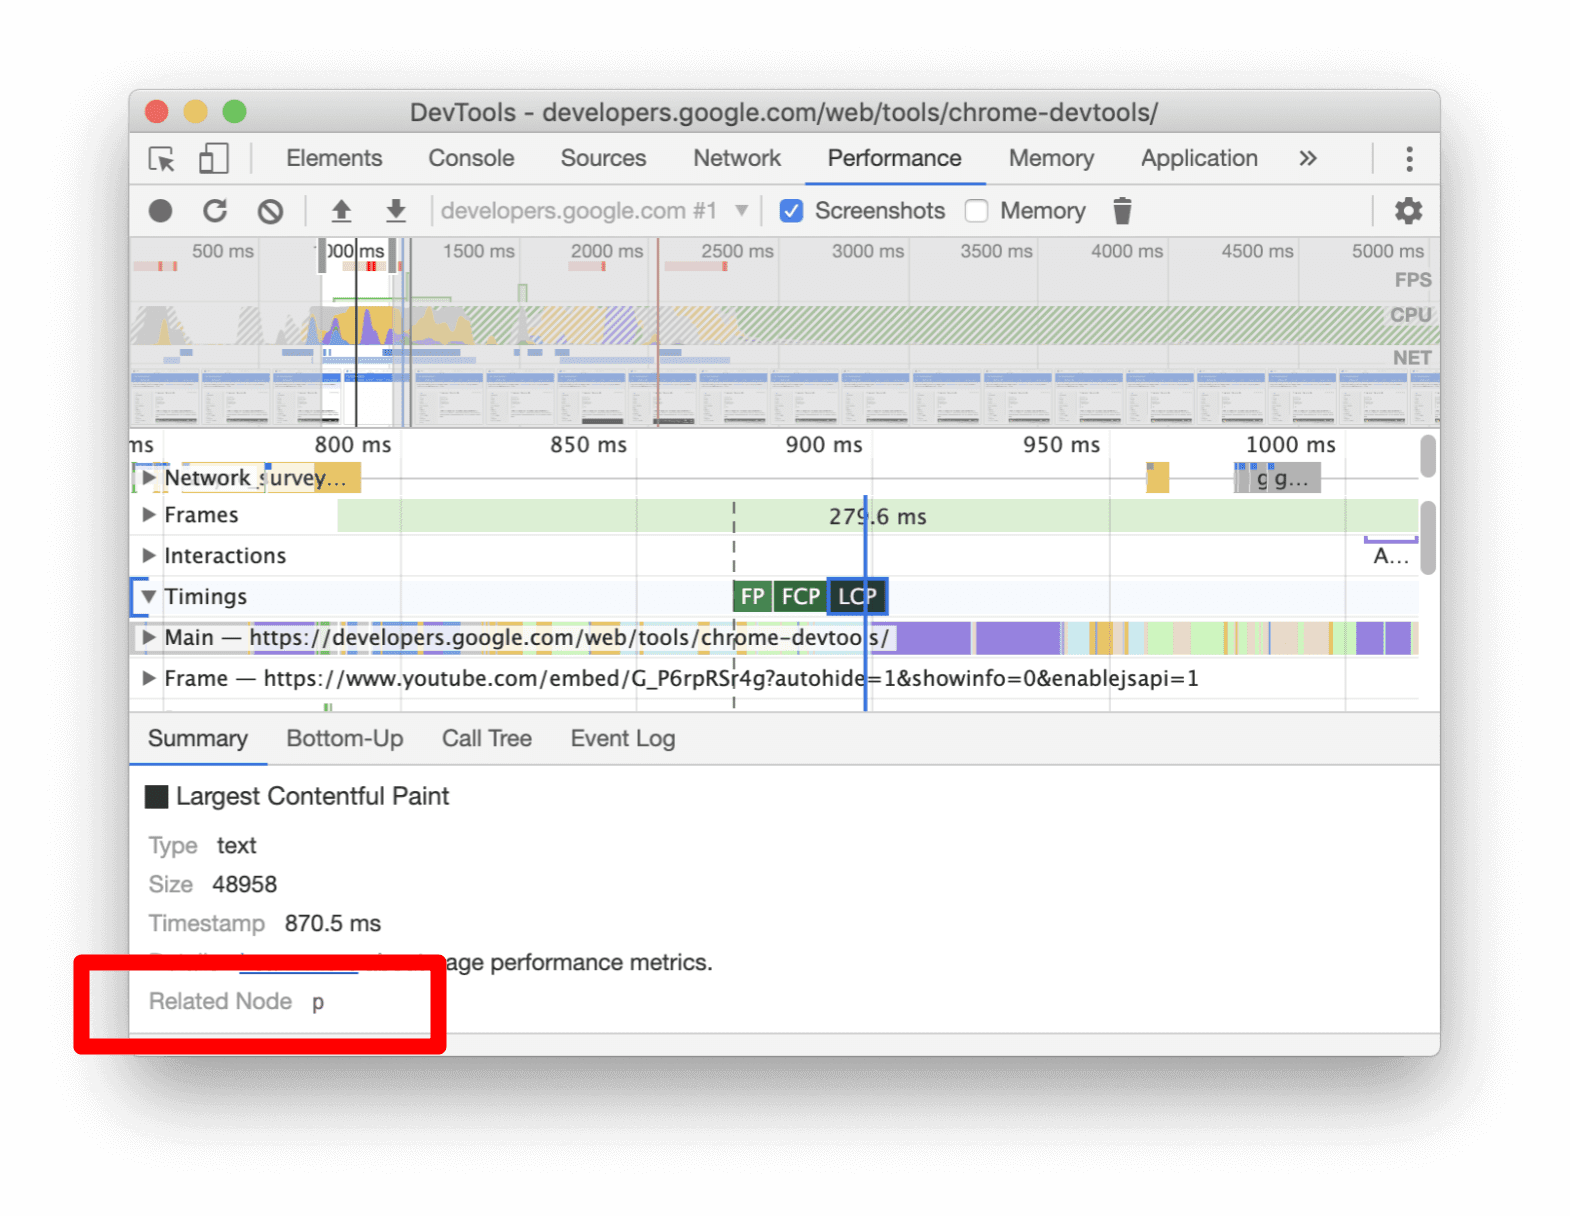Toggle the device toolbar icon
1570x1216 pixels.
pos(213,159)
